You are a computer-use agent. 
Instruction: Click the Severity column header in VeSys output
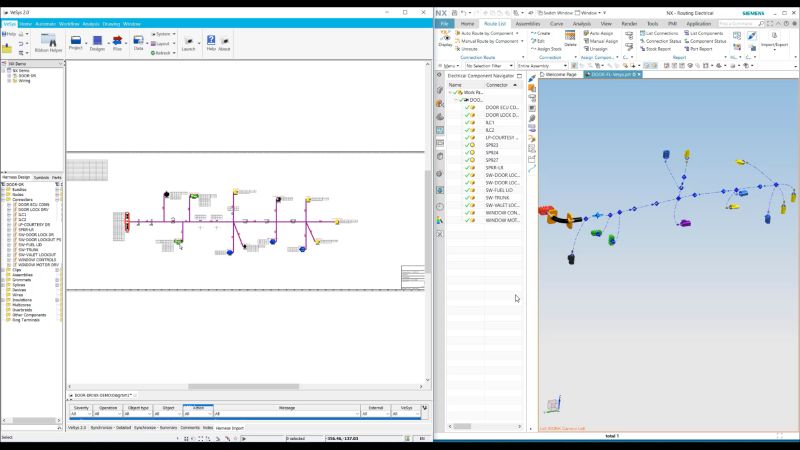(81, 408)
